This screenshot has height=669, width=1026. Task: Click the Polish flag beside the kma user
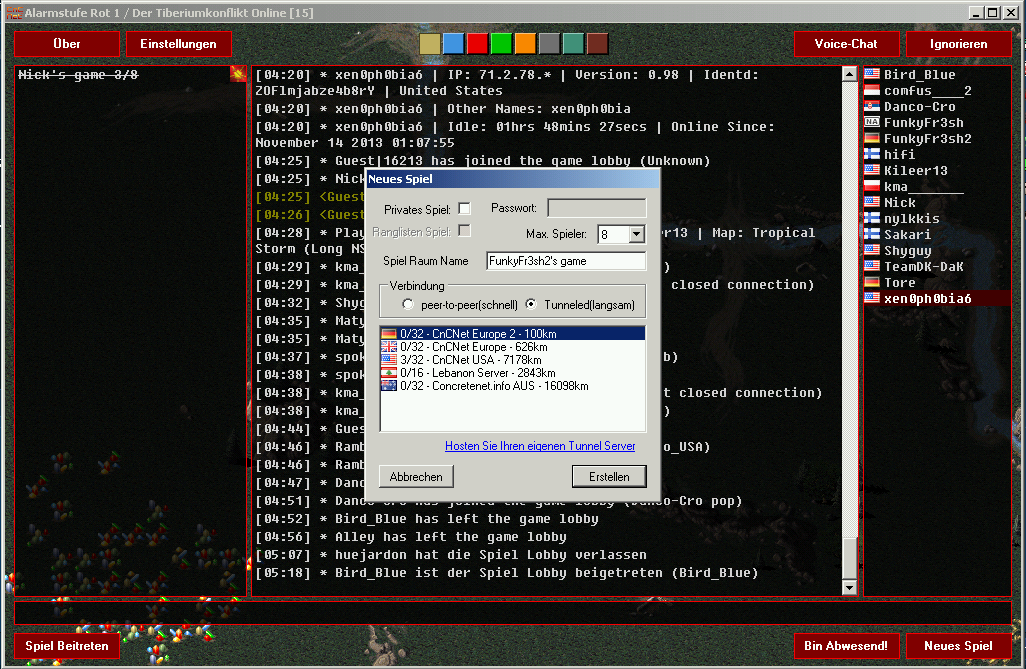click(x=871, y=187)
